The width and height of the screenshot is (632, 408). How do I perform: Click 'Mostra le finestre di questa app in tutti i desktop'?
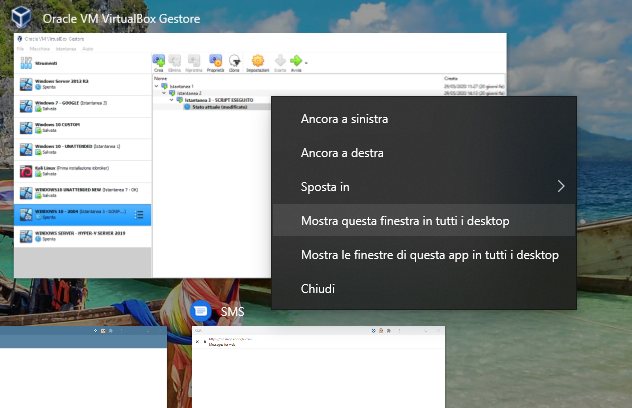[x=424, y=255]
